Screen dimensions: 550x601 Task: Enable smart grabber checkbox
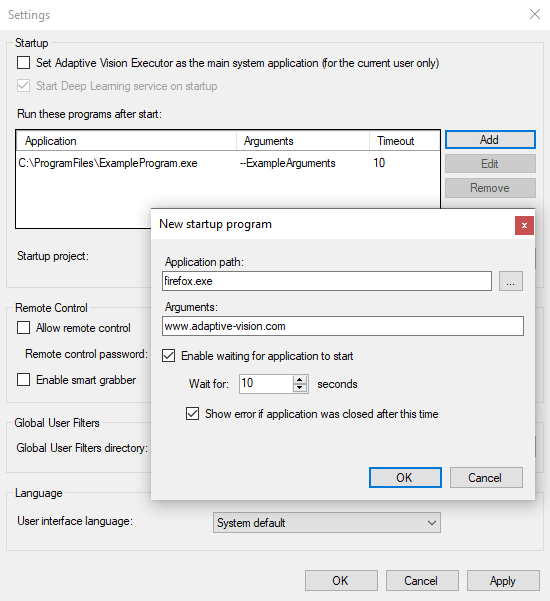23,380
